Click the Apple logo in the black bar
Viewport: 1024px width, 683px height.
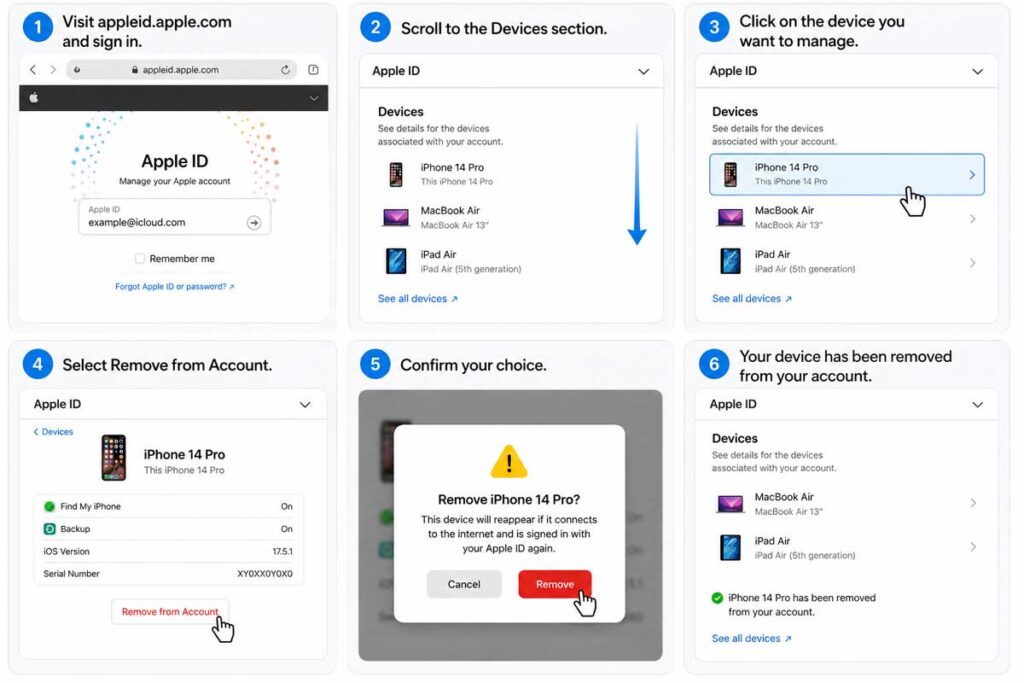(34, 98)
